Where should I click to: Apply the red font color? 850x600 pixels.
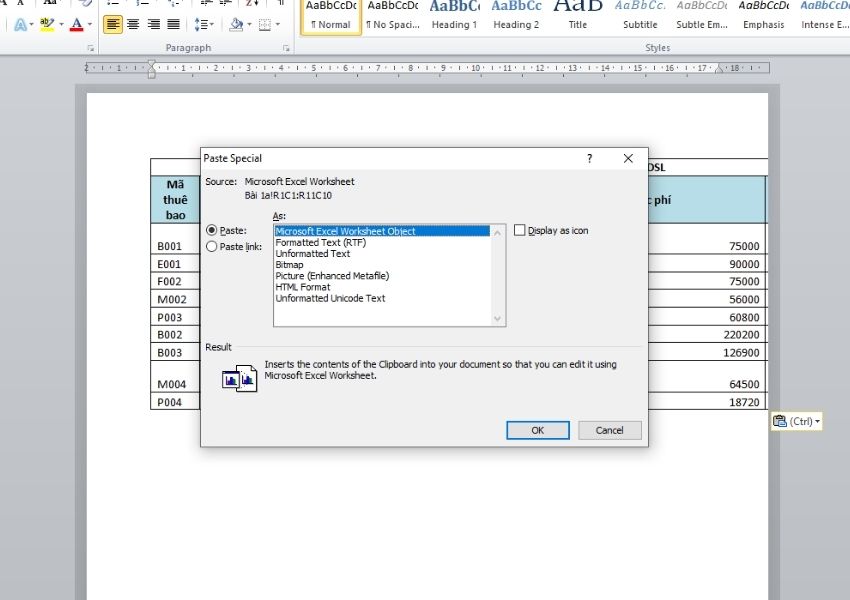point(77,24)
